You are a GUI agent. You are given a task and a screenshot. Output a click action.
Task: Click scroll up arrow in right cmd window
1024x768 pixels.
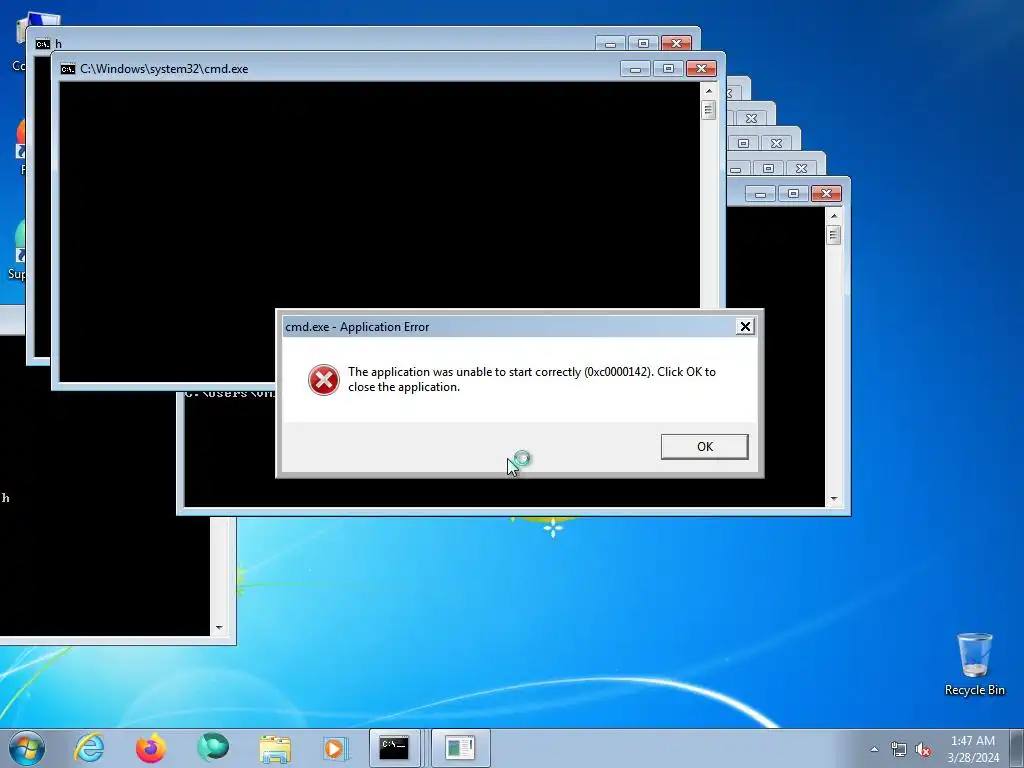coord(833,216)
